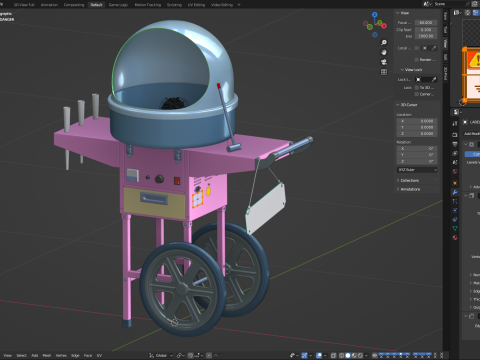Screen dimensions: 480x360
Task: Collapse the View Lock subpanel
Action: pos(402,70)
